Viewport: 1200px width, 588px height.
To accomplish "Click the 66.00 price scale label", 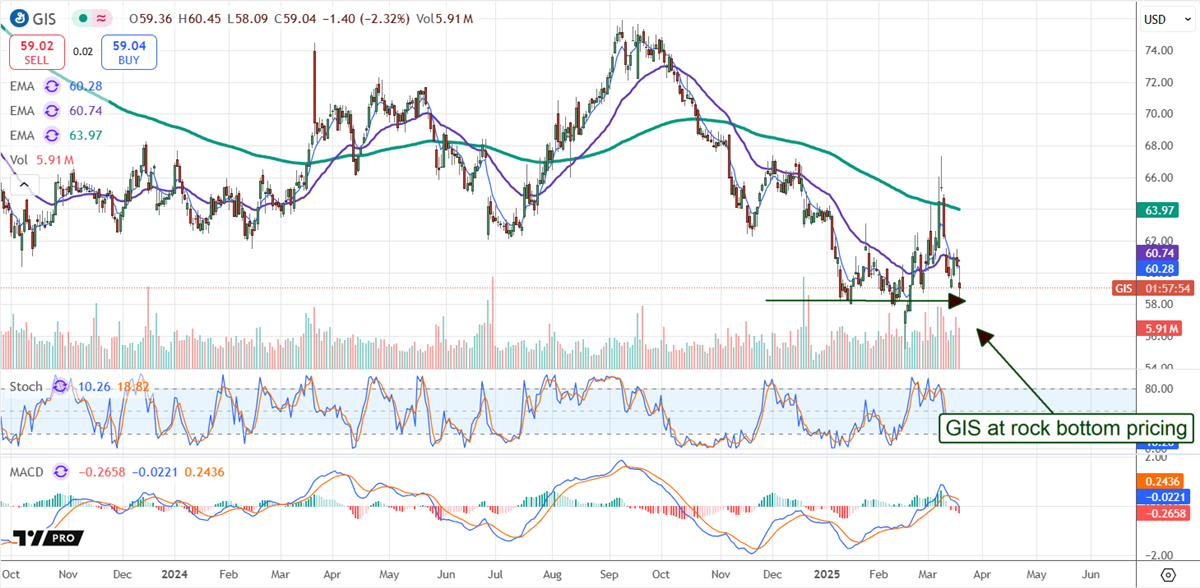I will 1158,177.
